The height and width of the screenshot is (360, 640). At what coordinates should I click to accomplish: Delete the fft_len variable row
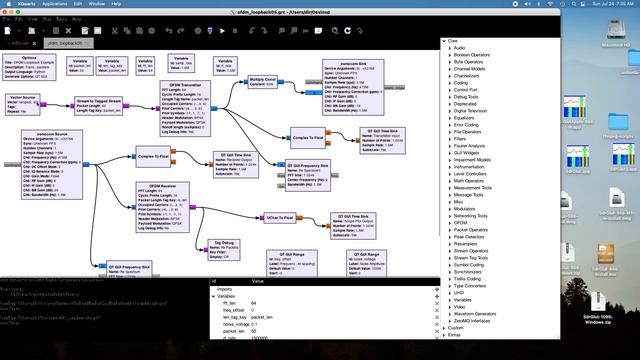click(x=437, y=303)
